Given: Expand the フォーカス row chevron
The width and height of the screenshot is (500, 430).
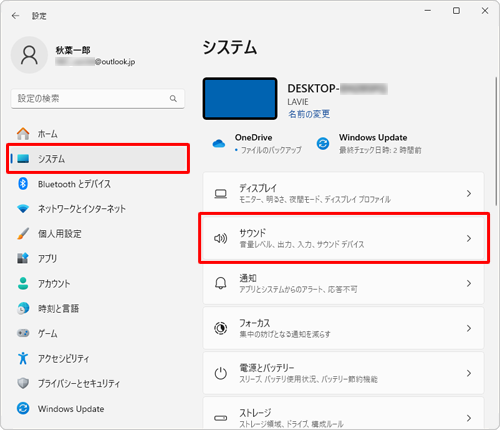Looking at the screenshot, I should pyautogui.click(x=469, y=328).
